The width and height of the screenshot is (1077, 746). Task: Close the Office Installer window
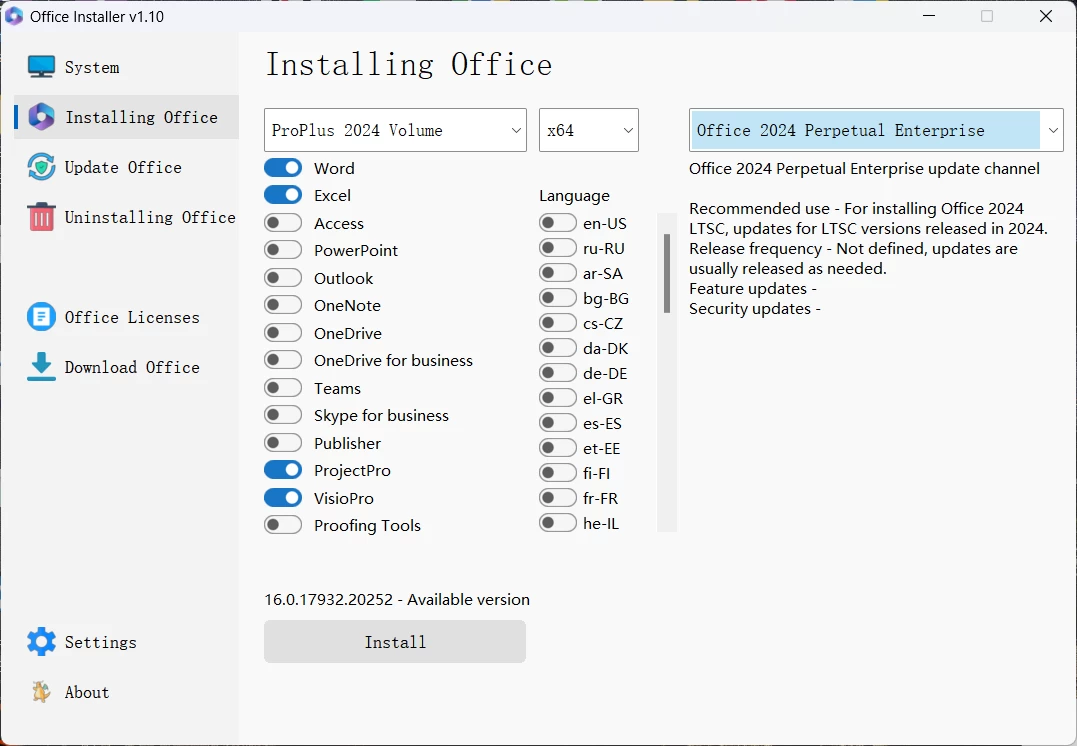pos(1045,16)
